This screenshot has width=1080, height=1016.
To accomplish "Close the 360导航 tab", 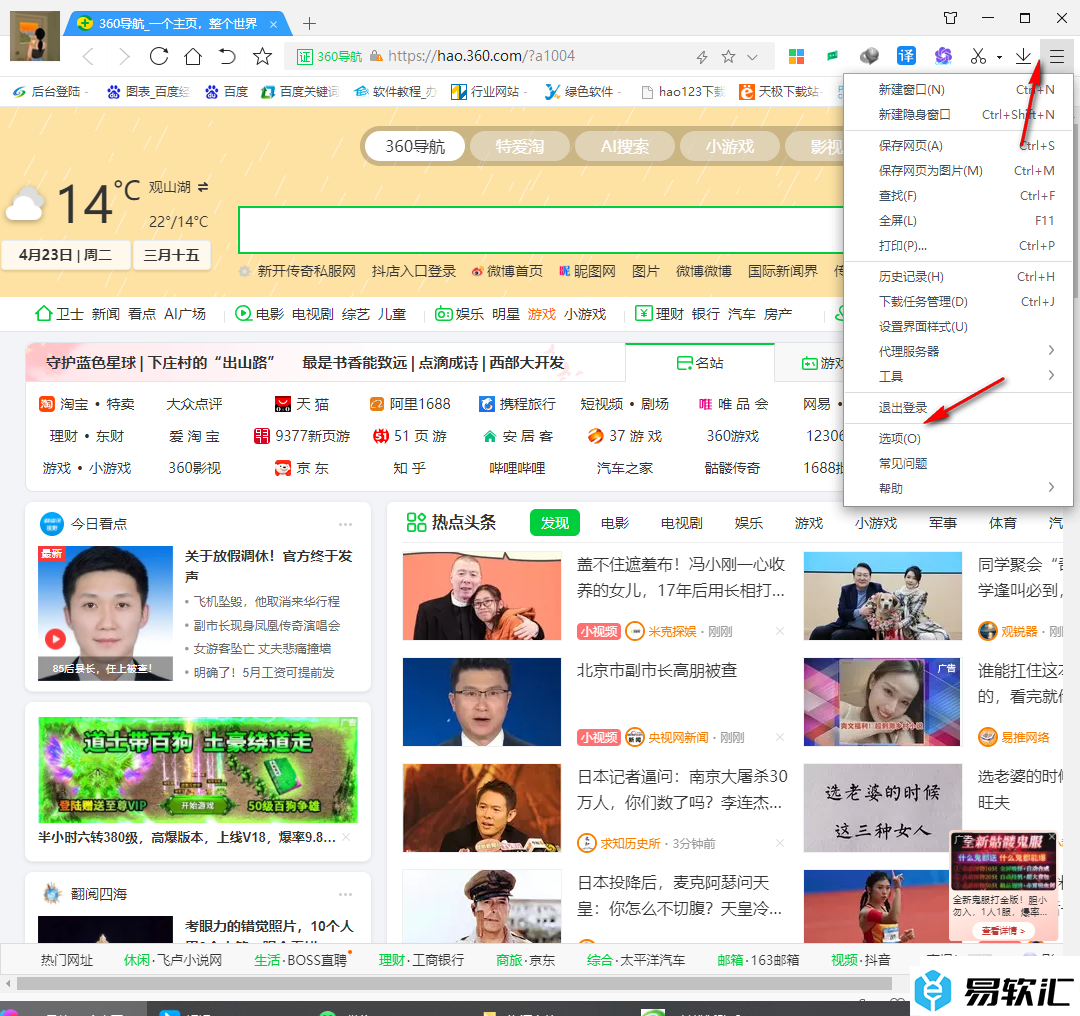I will tap(273, 24).
